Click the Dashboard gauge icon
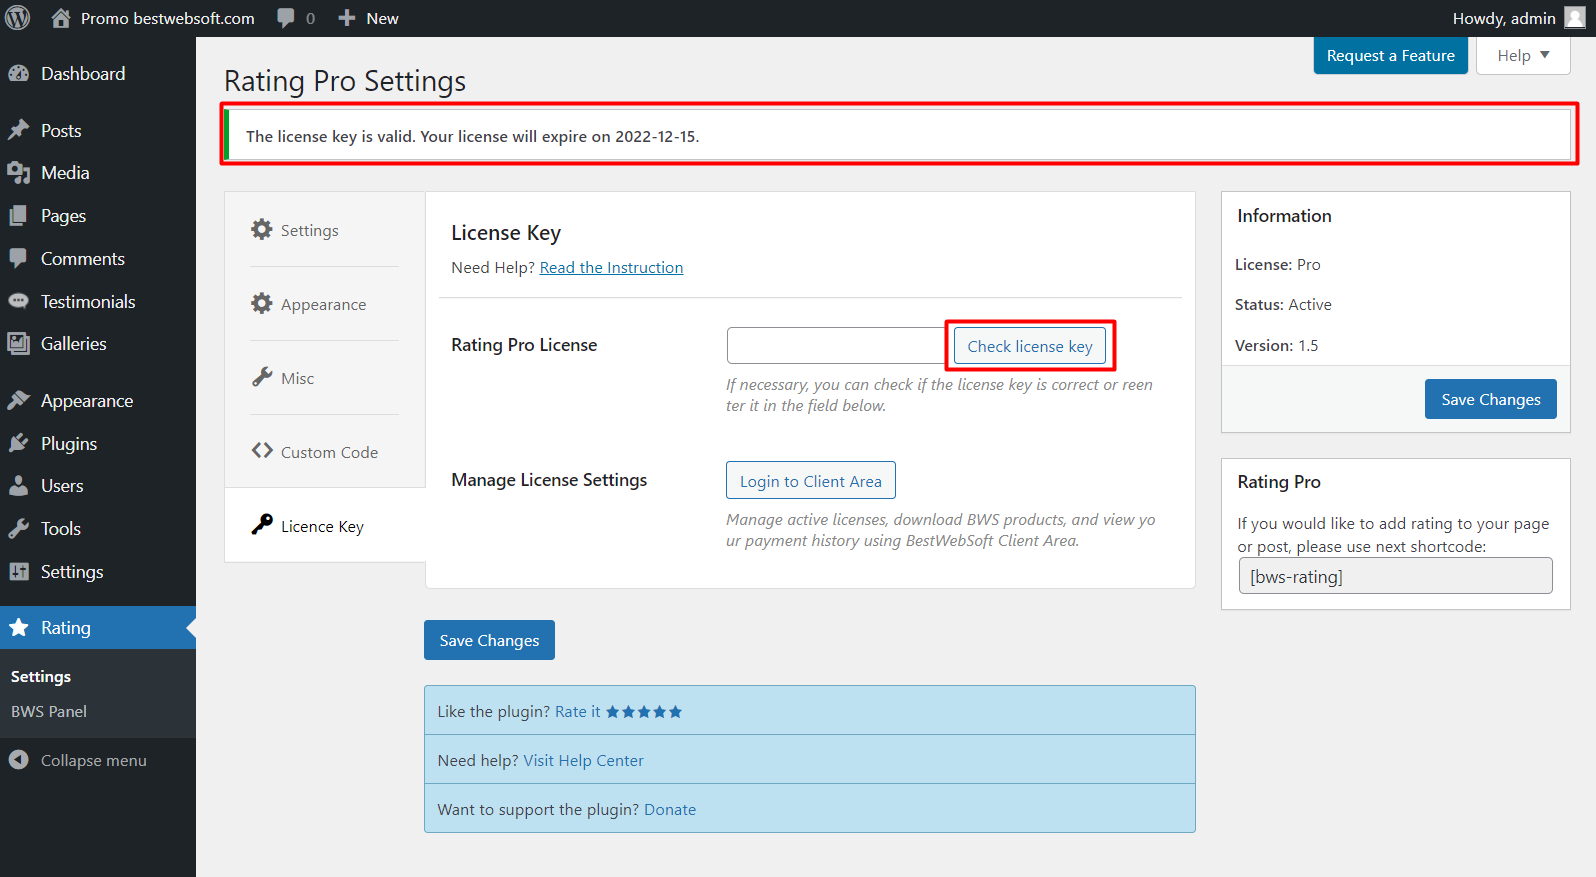This screenshot has height=877, width=1596. (18, 73)
